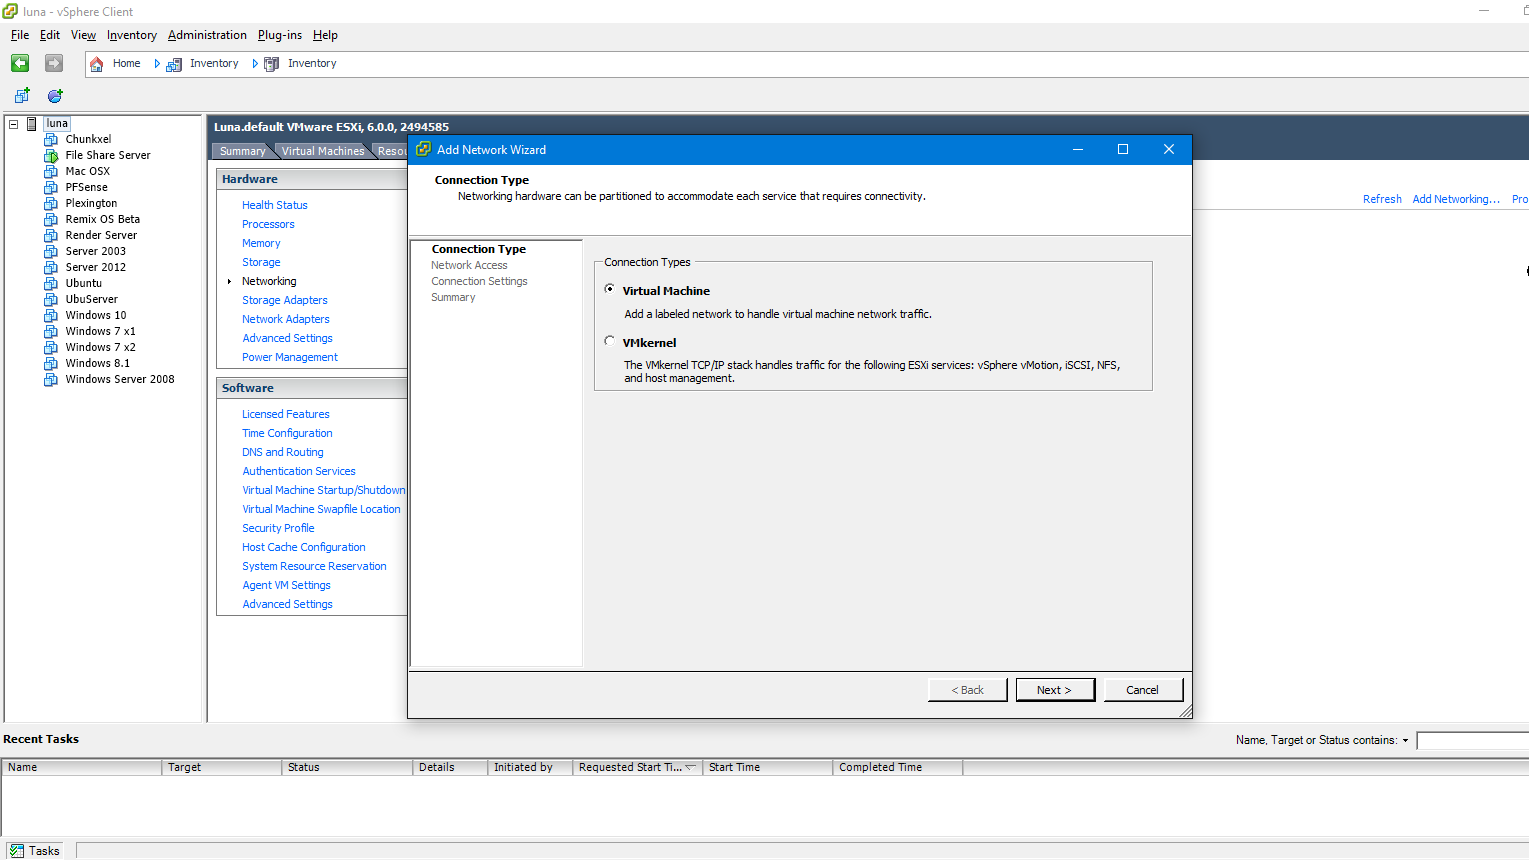Open Storage Adapters link
The image size is (1529, 860).
(x=285, y=300)
